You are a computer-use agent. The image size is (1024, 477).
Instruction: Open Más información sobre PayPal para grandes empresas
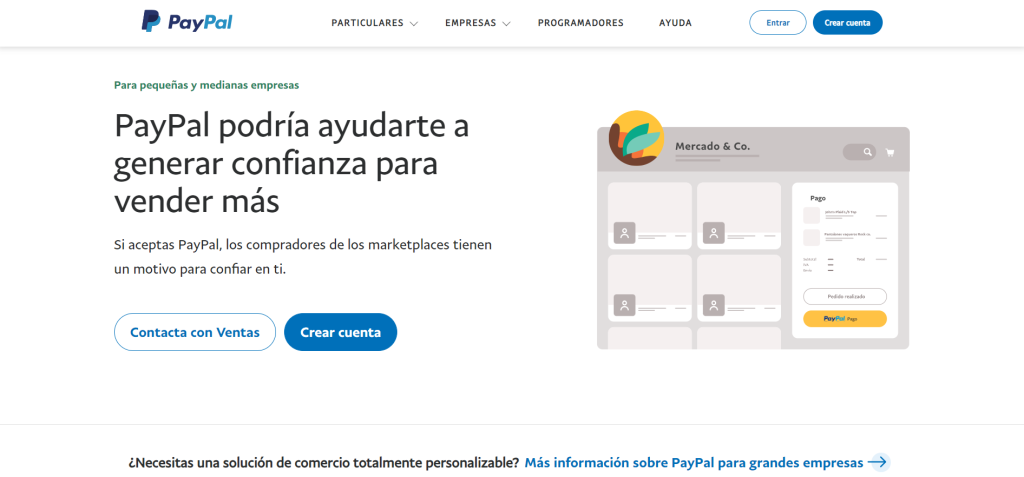(x=694, y=463)
